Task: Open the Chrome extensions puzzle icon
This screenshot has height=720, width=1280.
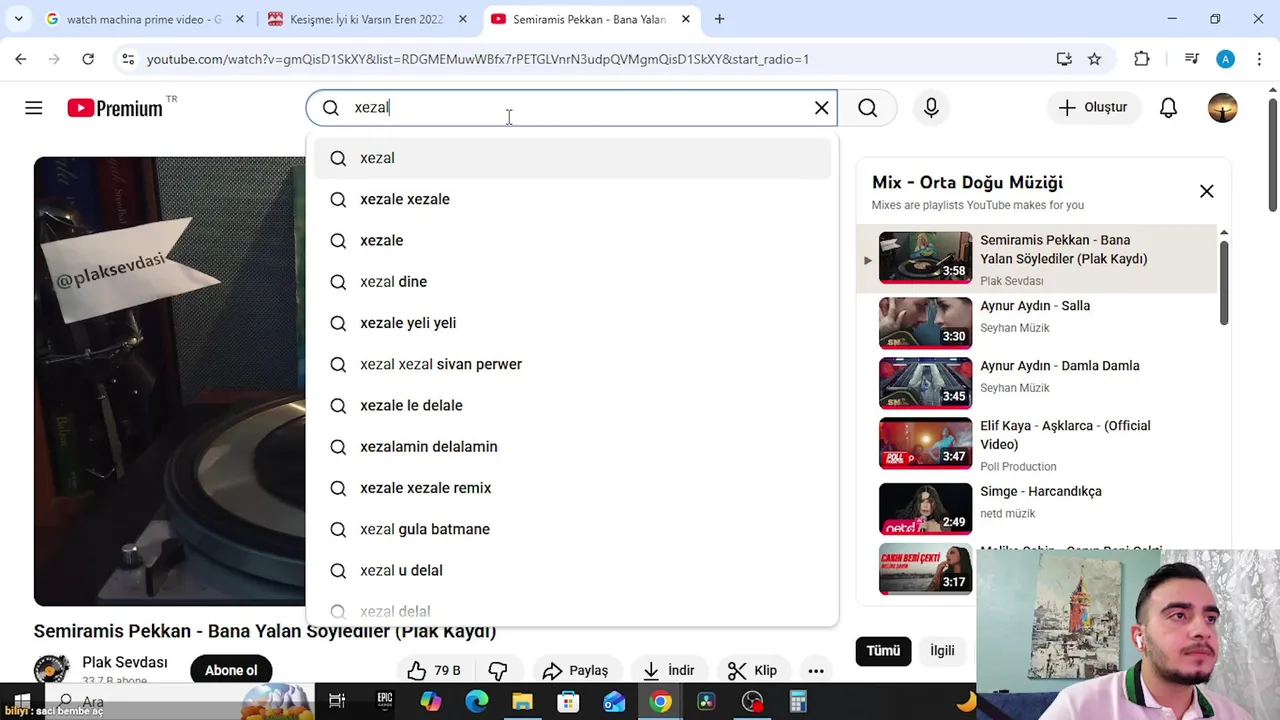Action: [x=1142, y=59]
